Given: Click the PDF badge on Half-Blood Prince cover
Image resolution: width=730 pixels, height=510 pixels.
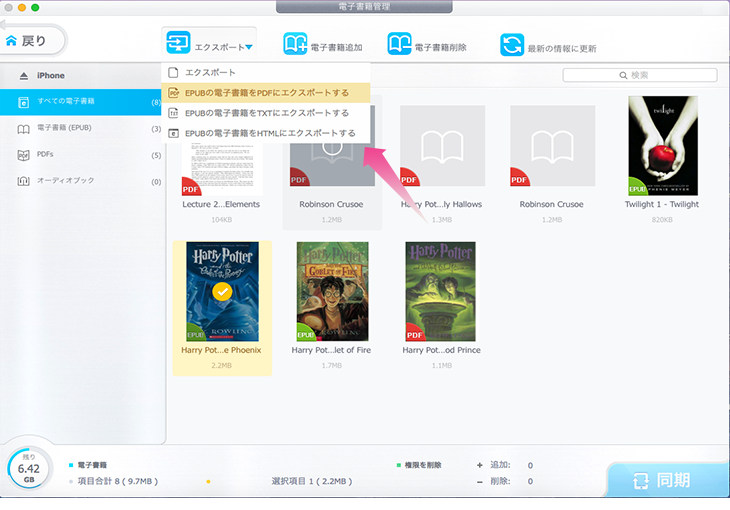Looking at the screenshot, I should 414,333.
